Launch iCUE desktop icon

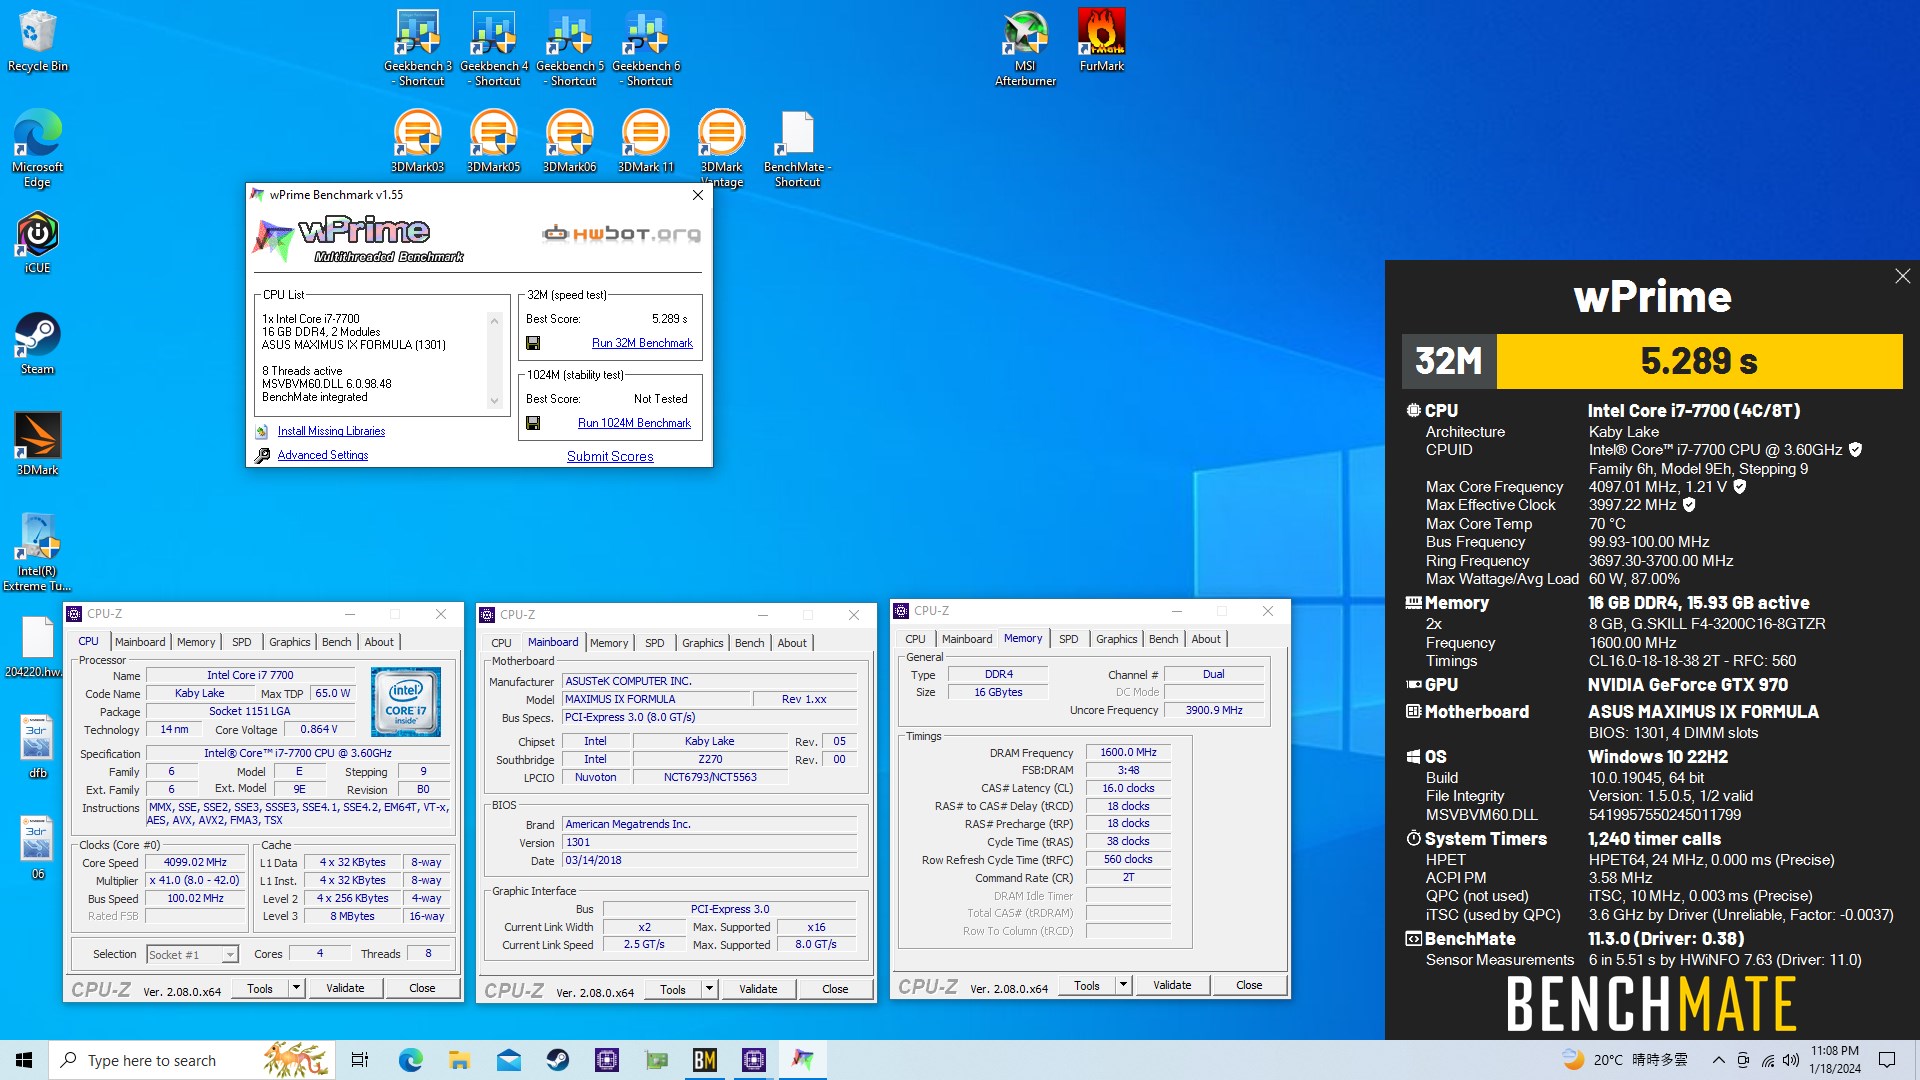point(37,242)
